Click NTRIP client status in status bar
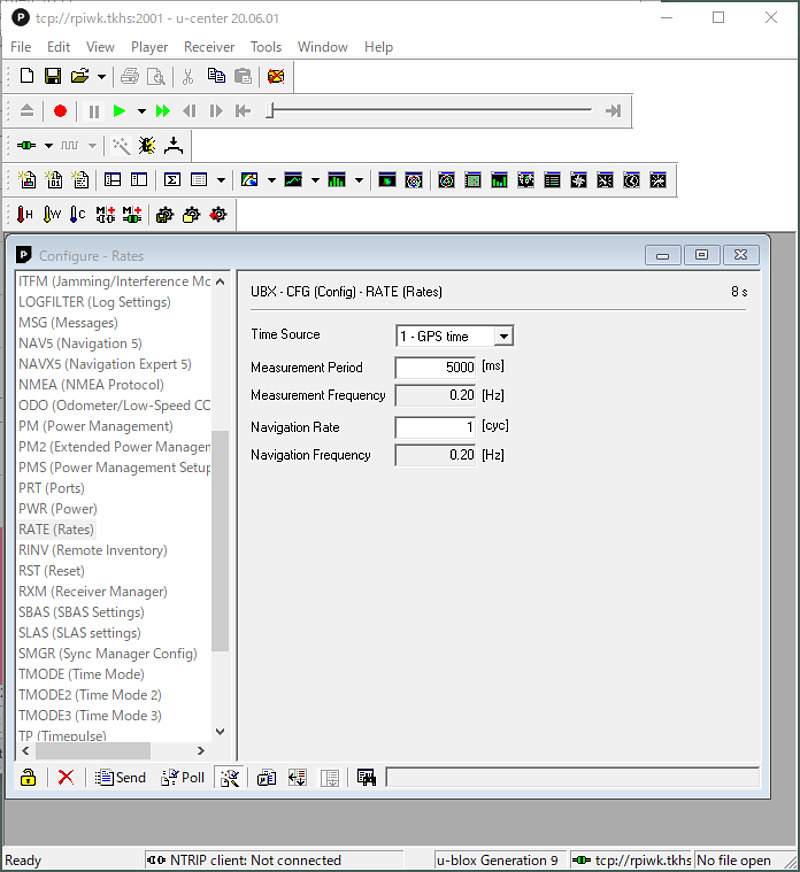The image size is (800, 872). point(274,860)
